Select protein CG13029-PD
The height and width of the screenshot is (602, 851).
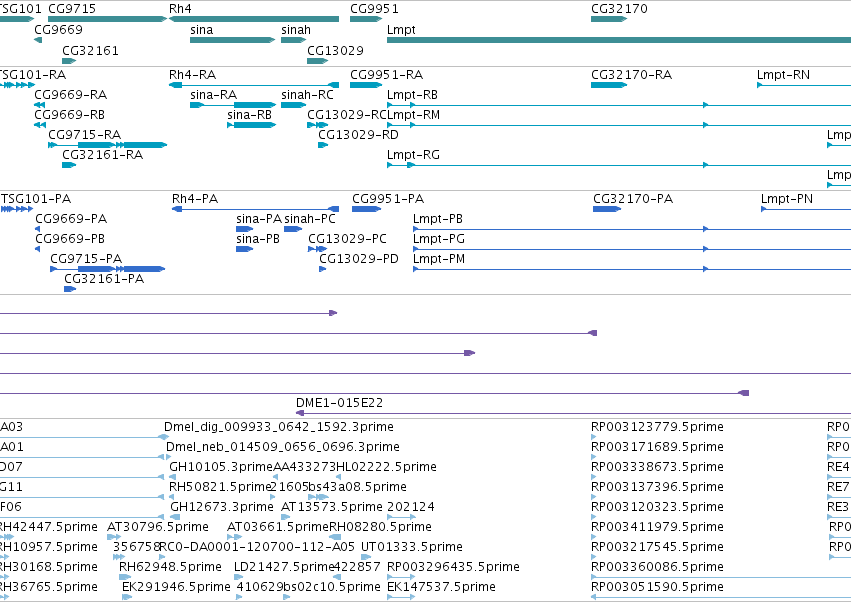(322, 269)
